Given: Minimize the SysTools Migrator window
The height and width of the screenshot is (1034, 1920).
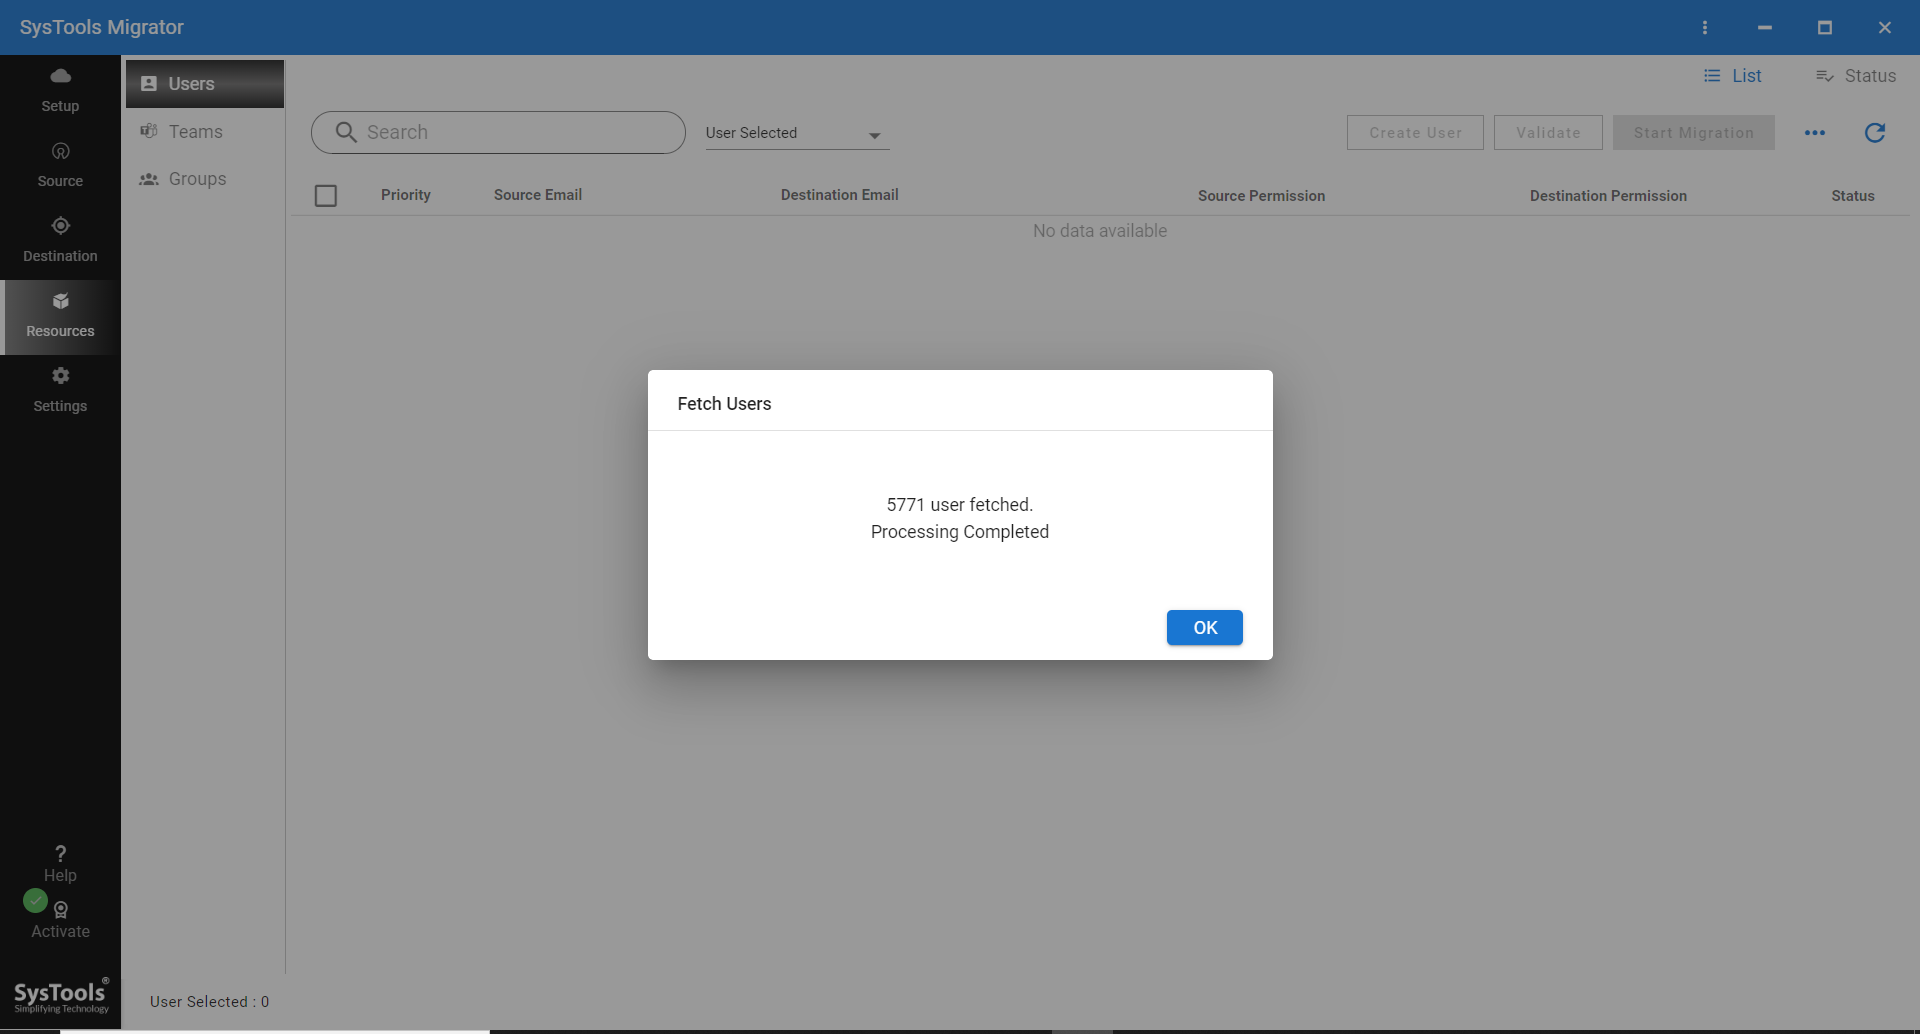Looking at the screenshot, I should [1765, 28].
